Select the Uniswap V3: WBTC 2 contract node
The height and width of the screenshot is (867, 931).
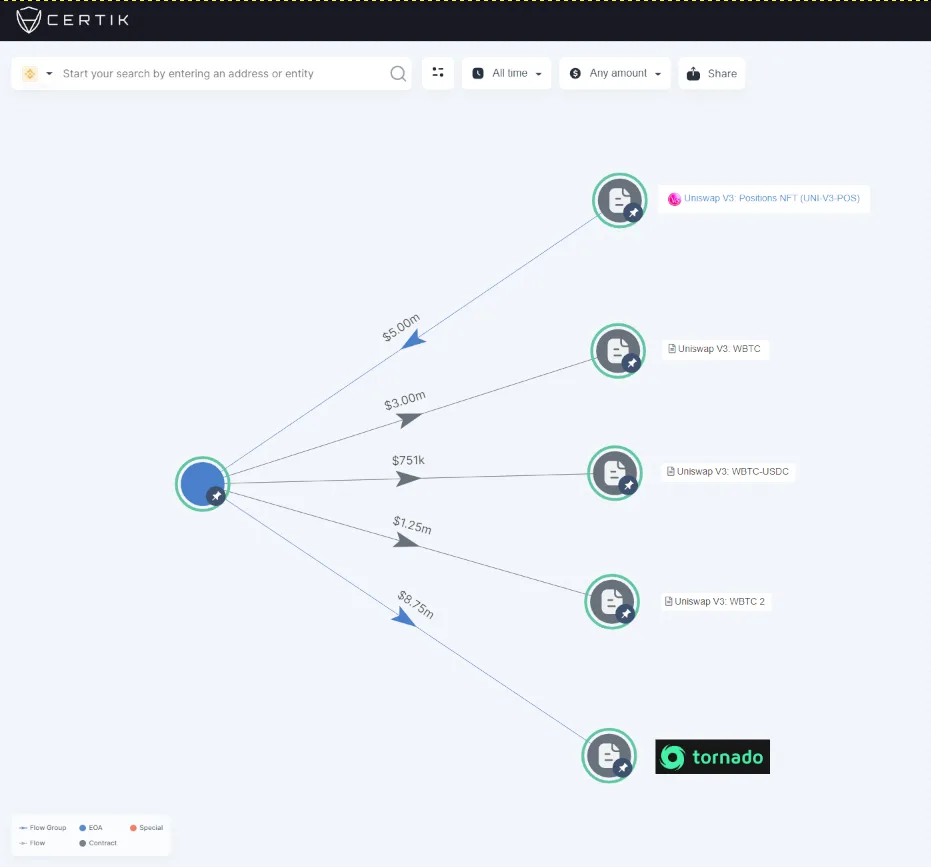(612, 602)
